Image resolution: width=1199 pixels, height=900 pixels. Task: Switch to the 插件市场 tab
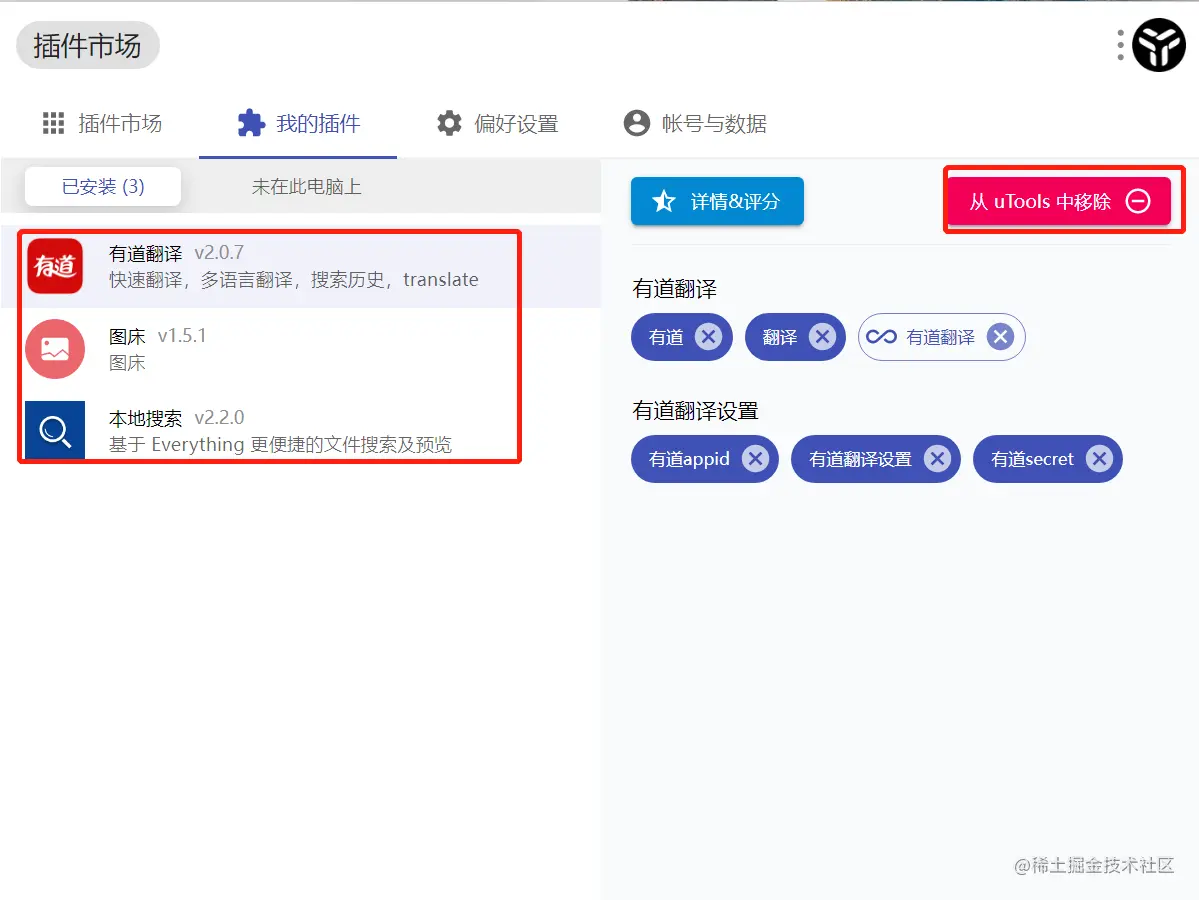click(x=102, y=123)
